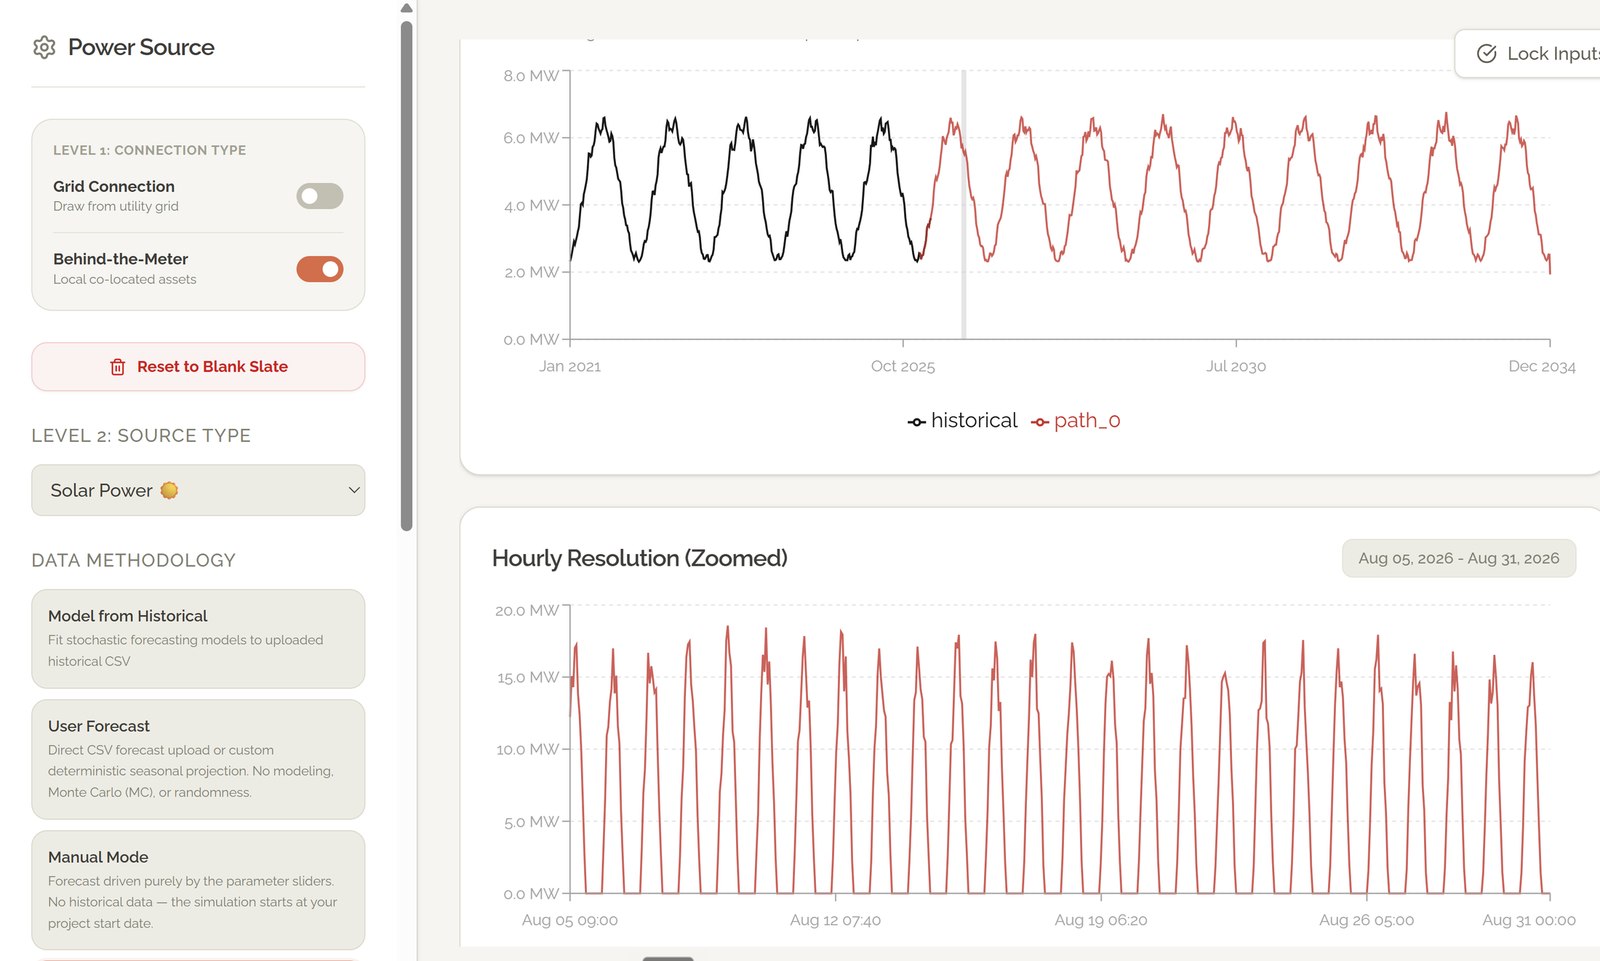This screenshot has width=1600, height=961.
Task: Enable the Grid Connection toggle
Action: (x=320, y=196)
